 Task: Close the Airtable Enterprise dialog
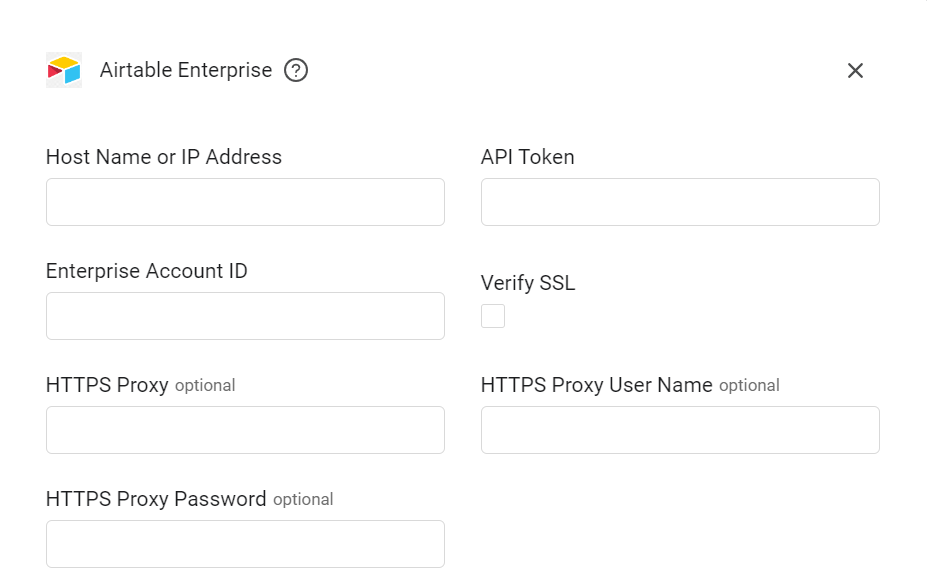coord(855,70)
